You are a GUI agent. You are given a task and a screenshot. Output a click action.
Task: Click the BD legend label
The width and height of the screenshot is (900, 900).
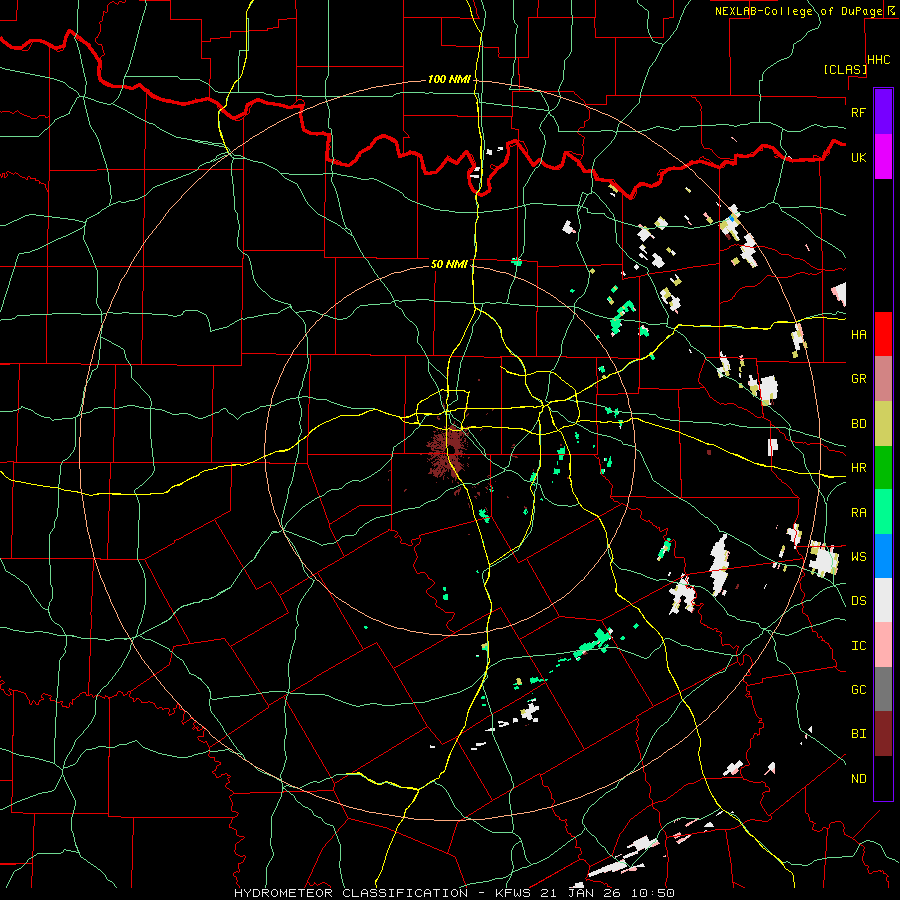click(x=858, y=424)
